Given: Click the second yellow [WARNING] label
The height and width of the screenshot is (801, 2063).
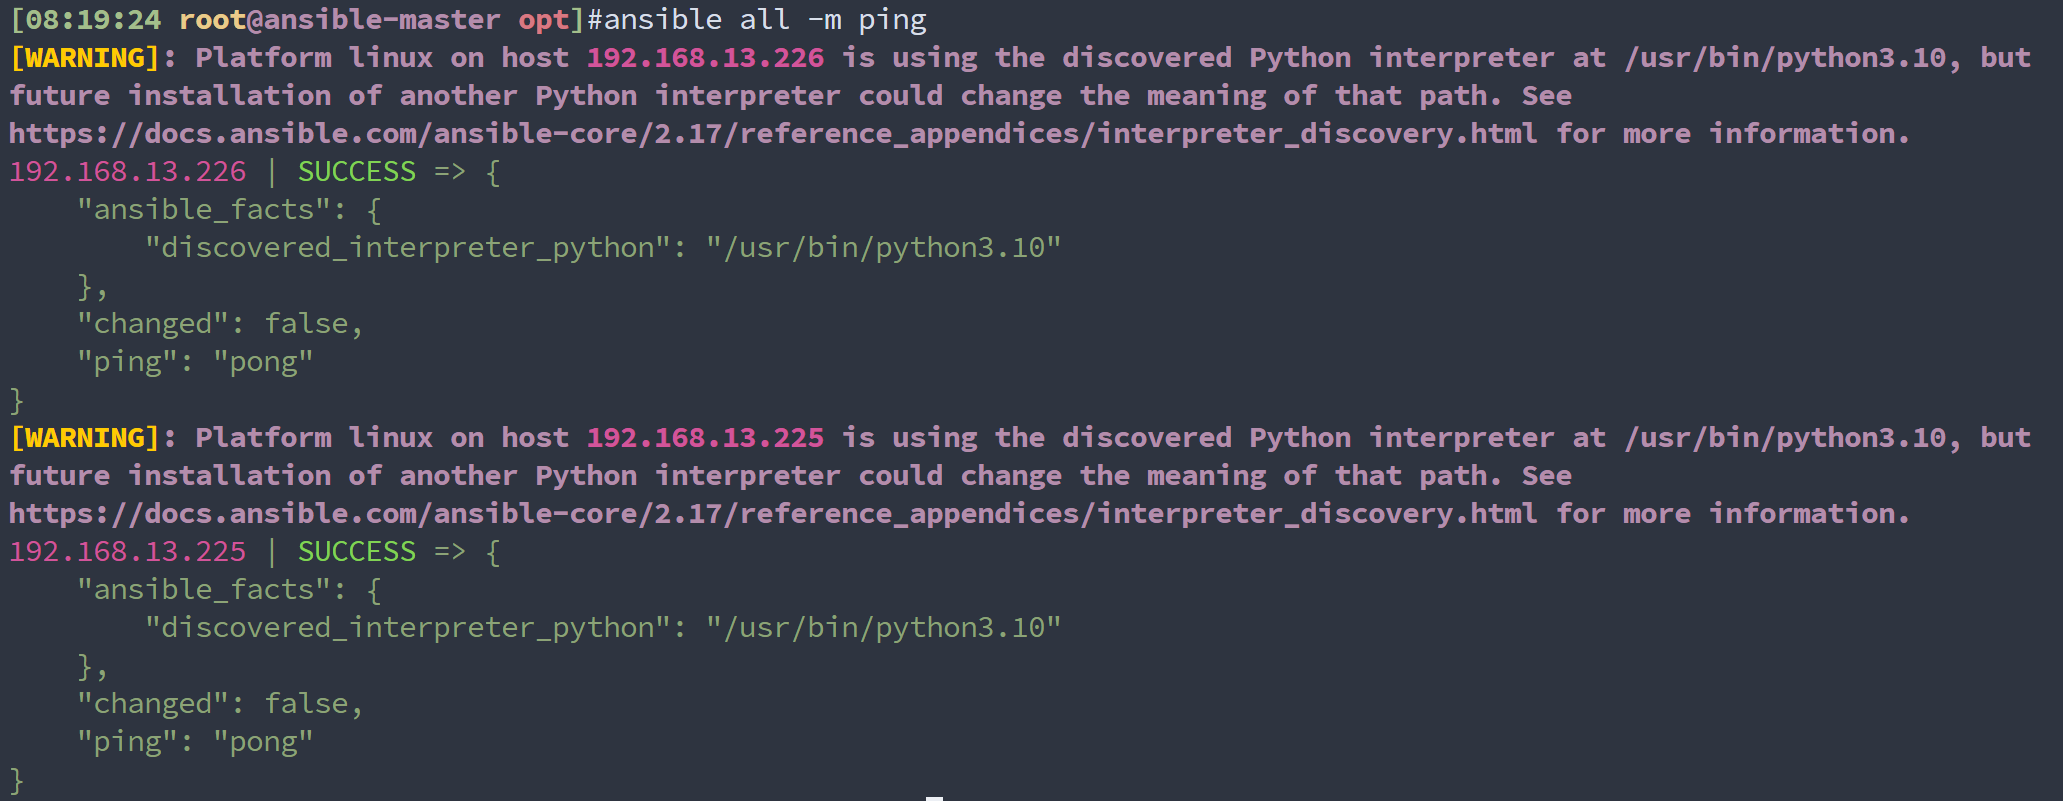Looking at the screenshot, I should [x=84, y=438].
